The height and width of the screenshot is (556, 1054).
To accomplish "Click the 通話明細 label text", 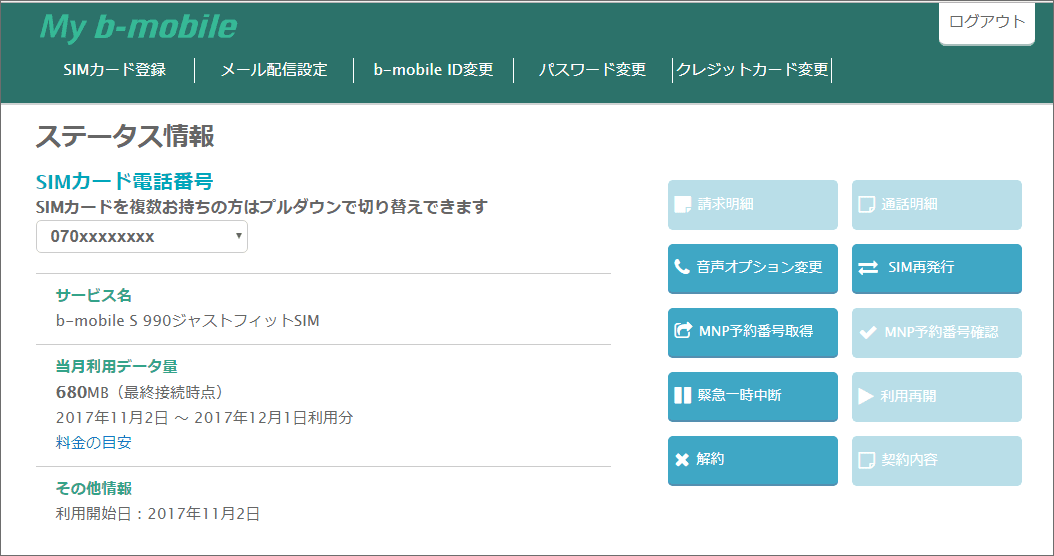I will pos(909,204).
